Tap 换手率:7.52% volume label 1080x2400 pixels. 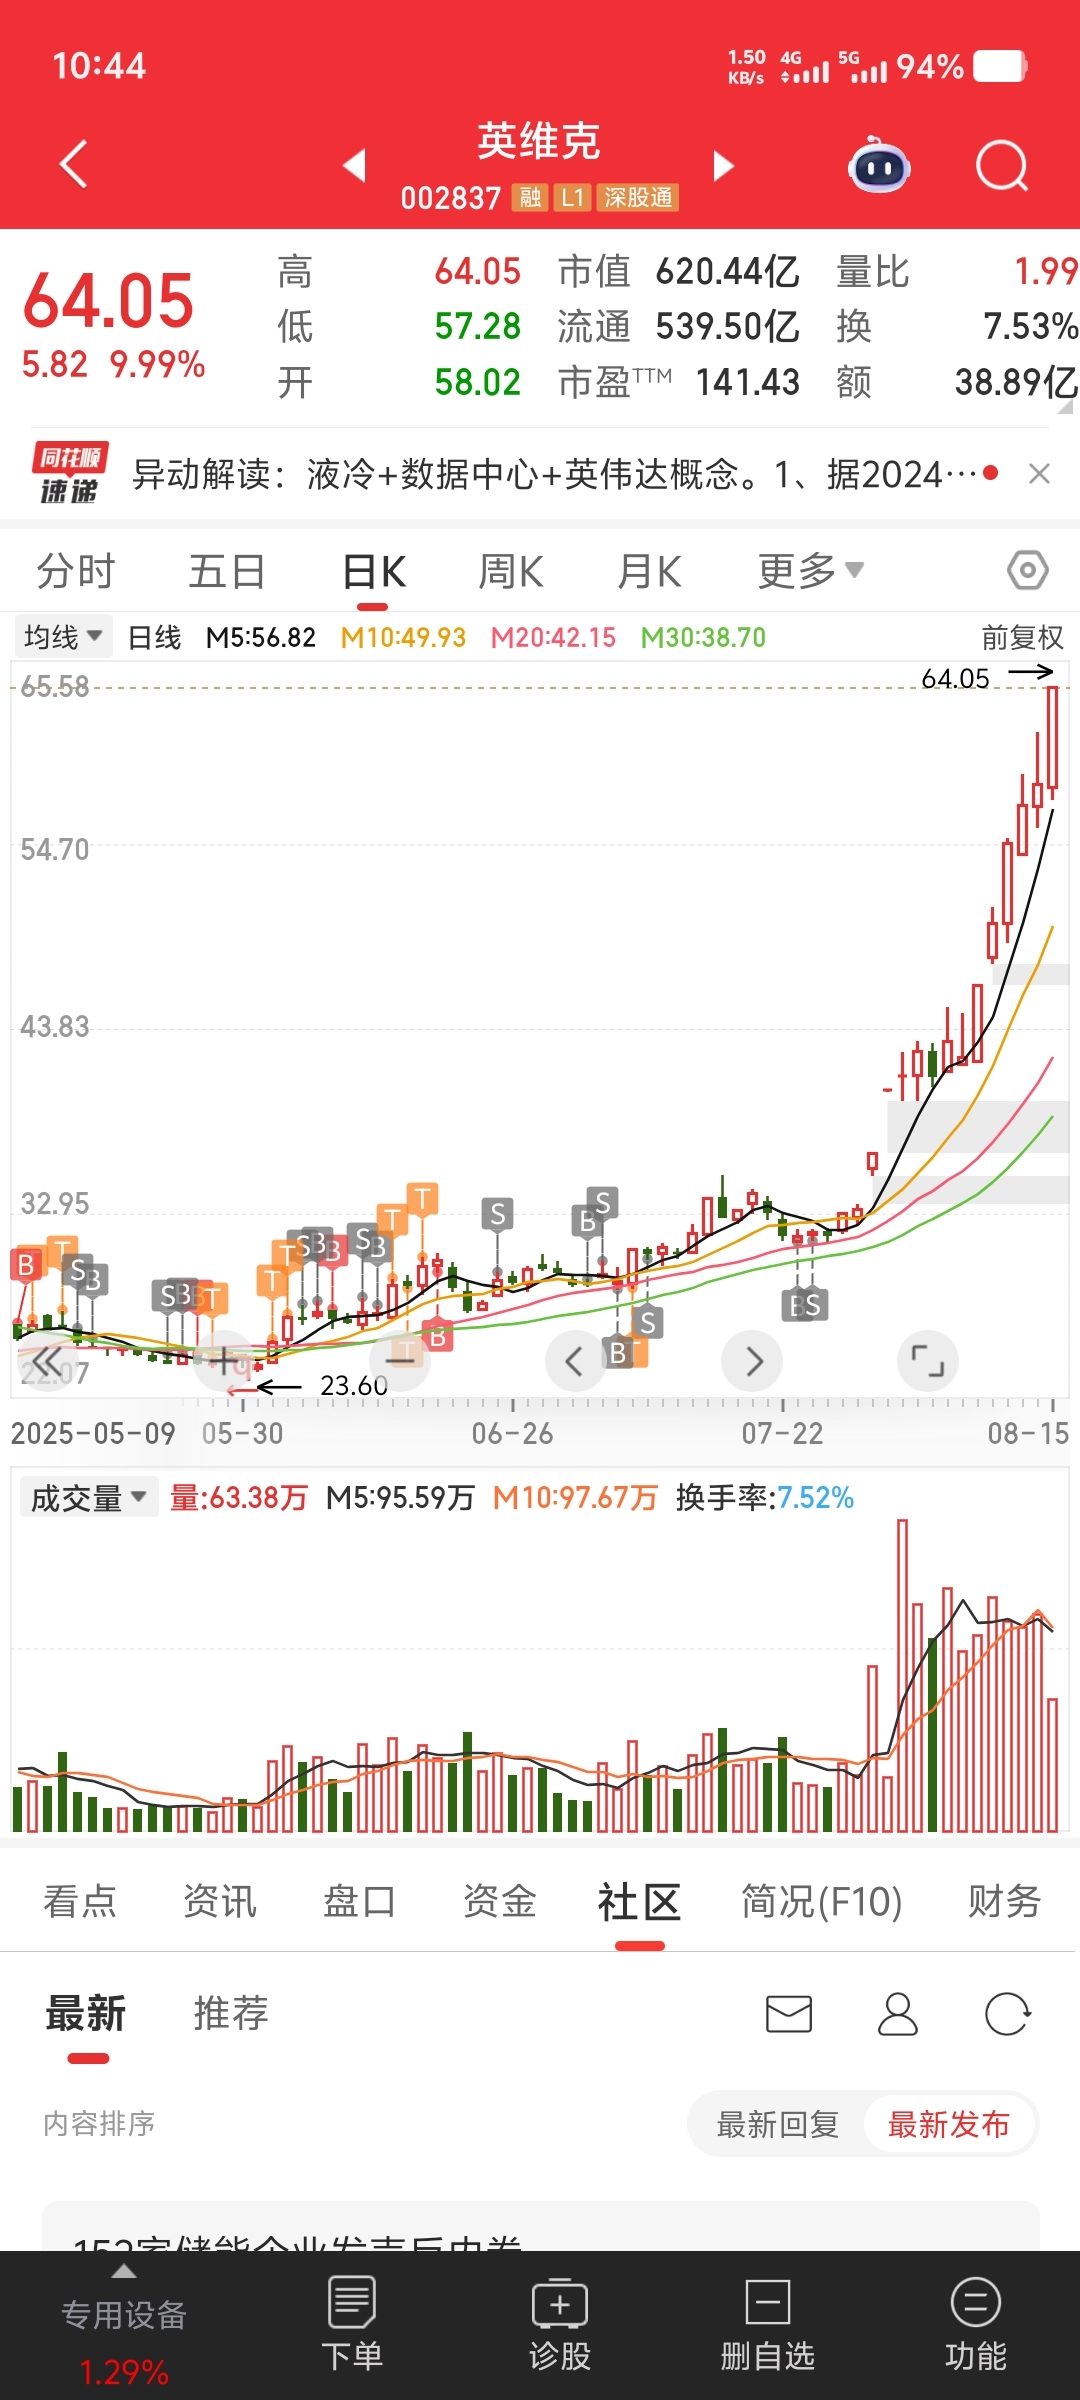[x=765, y=1497]
